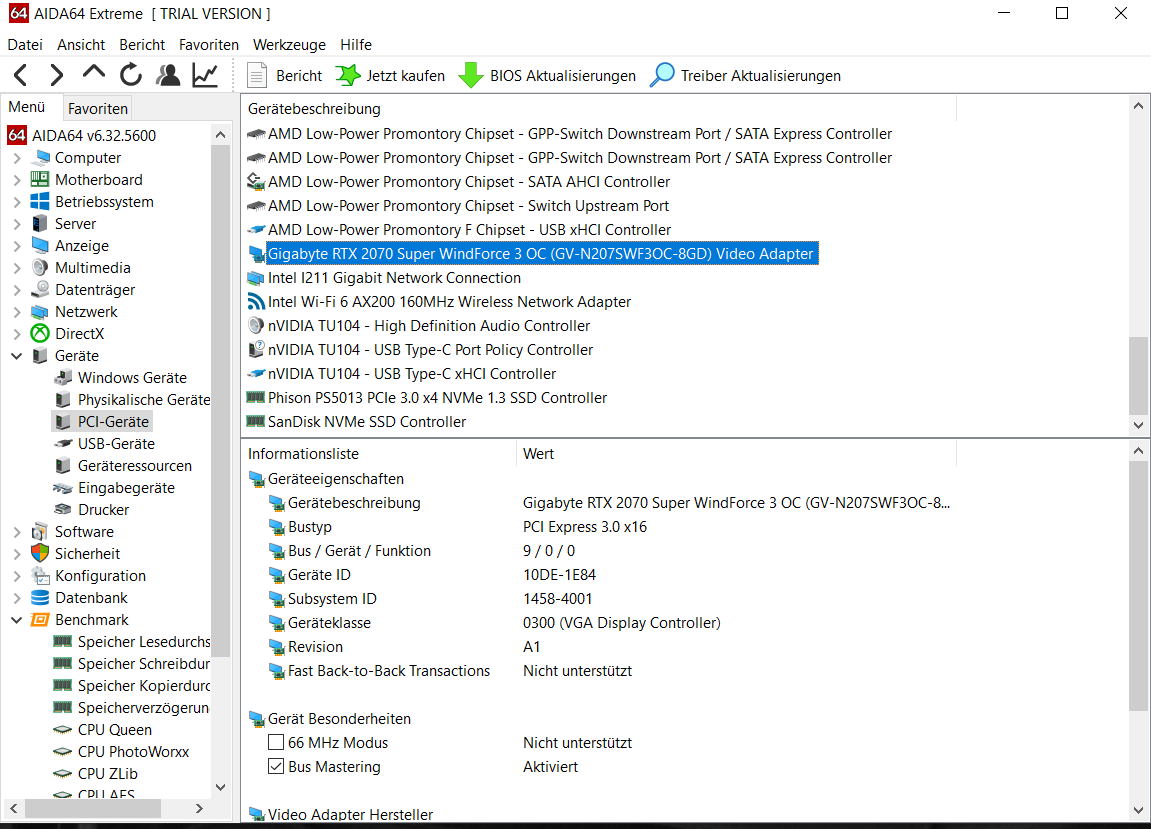This screenshot has height=829, width=1151.
Task: Click the refresh icon in toolbar
Action: tap(131, 75)
